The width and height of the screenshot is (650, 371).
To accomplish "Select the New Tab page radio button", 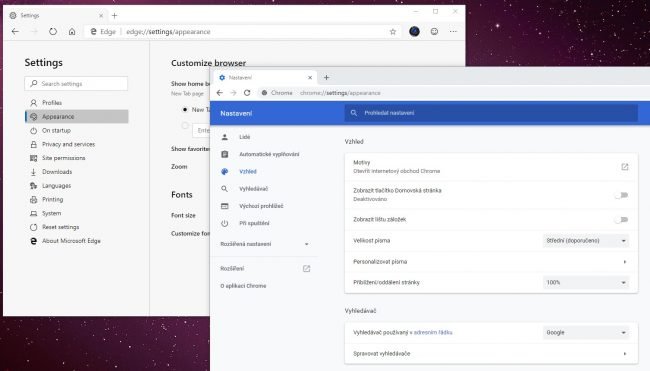I will 185,109.
